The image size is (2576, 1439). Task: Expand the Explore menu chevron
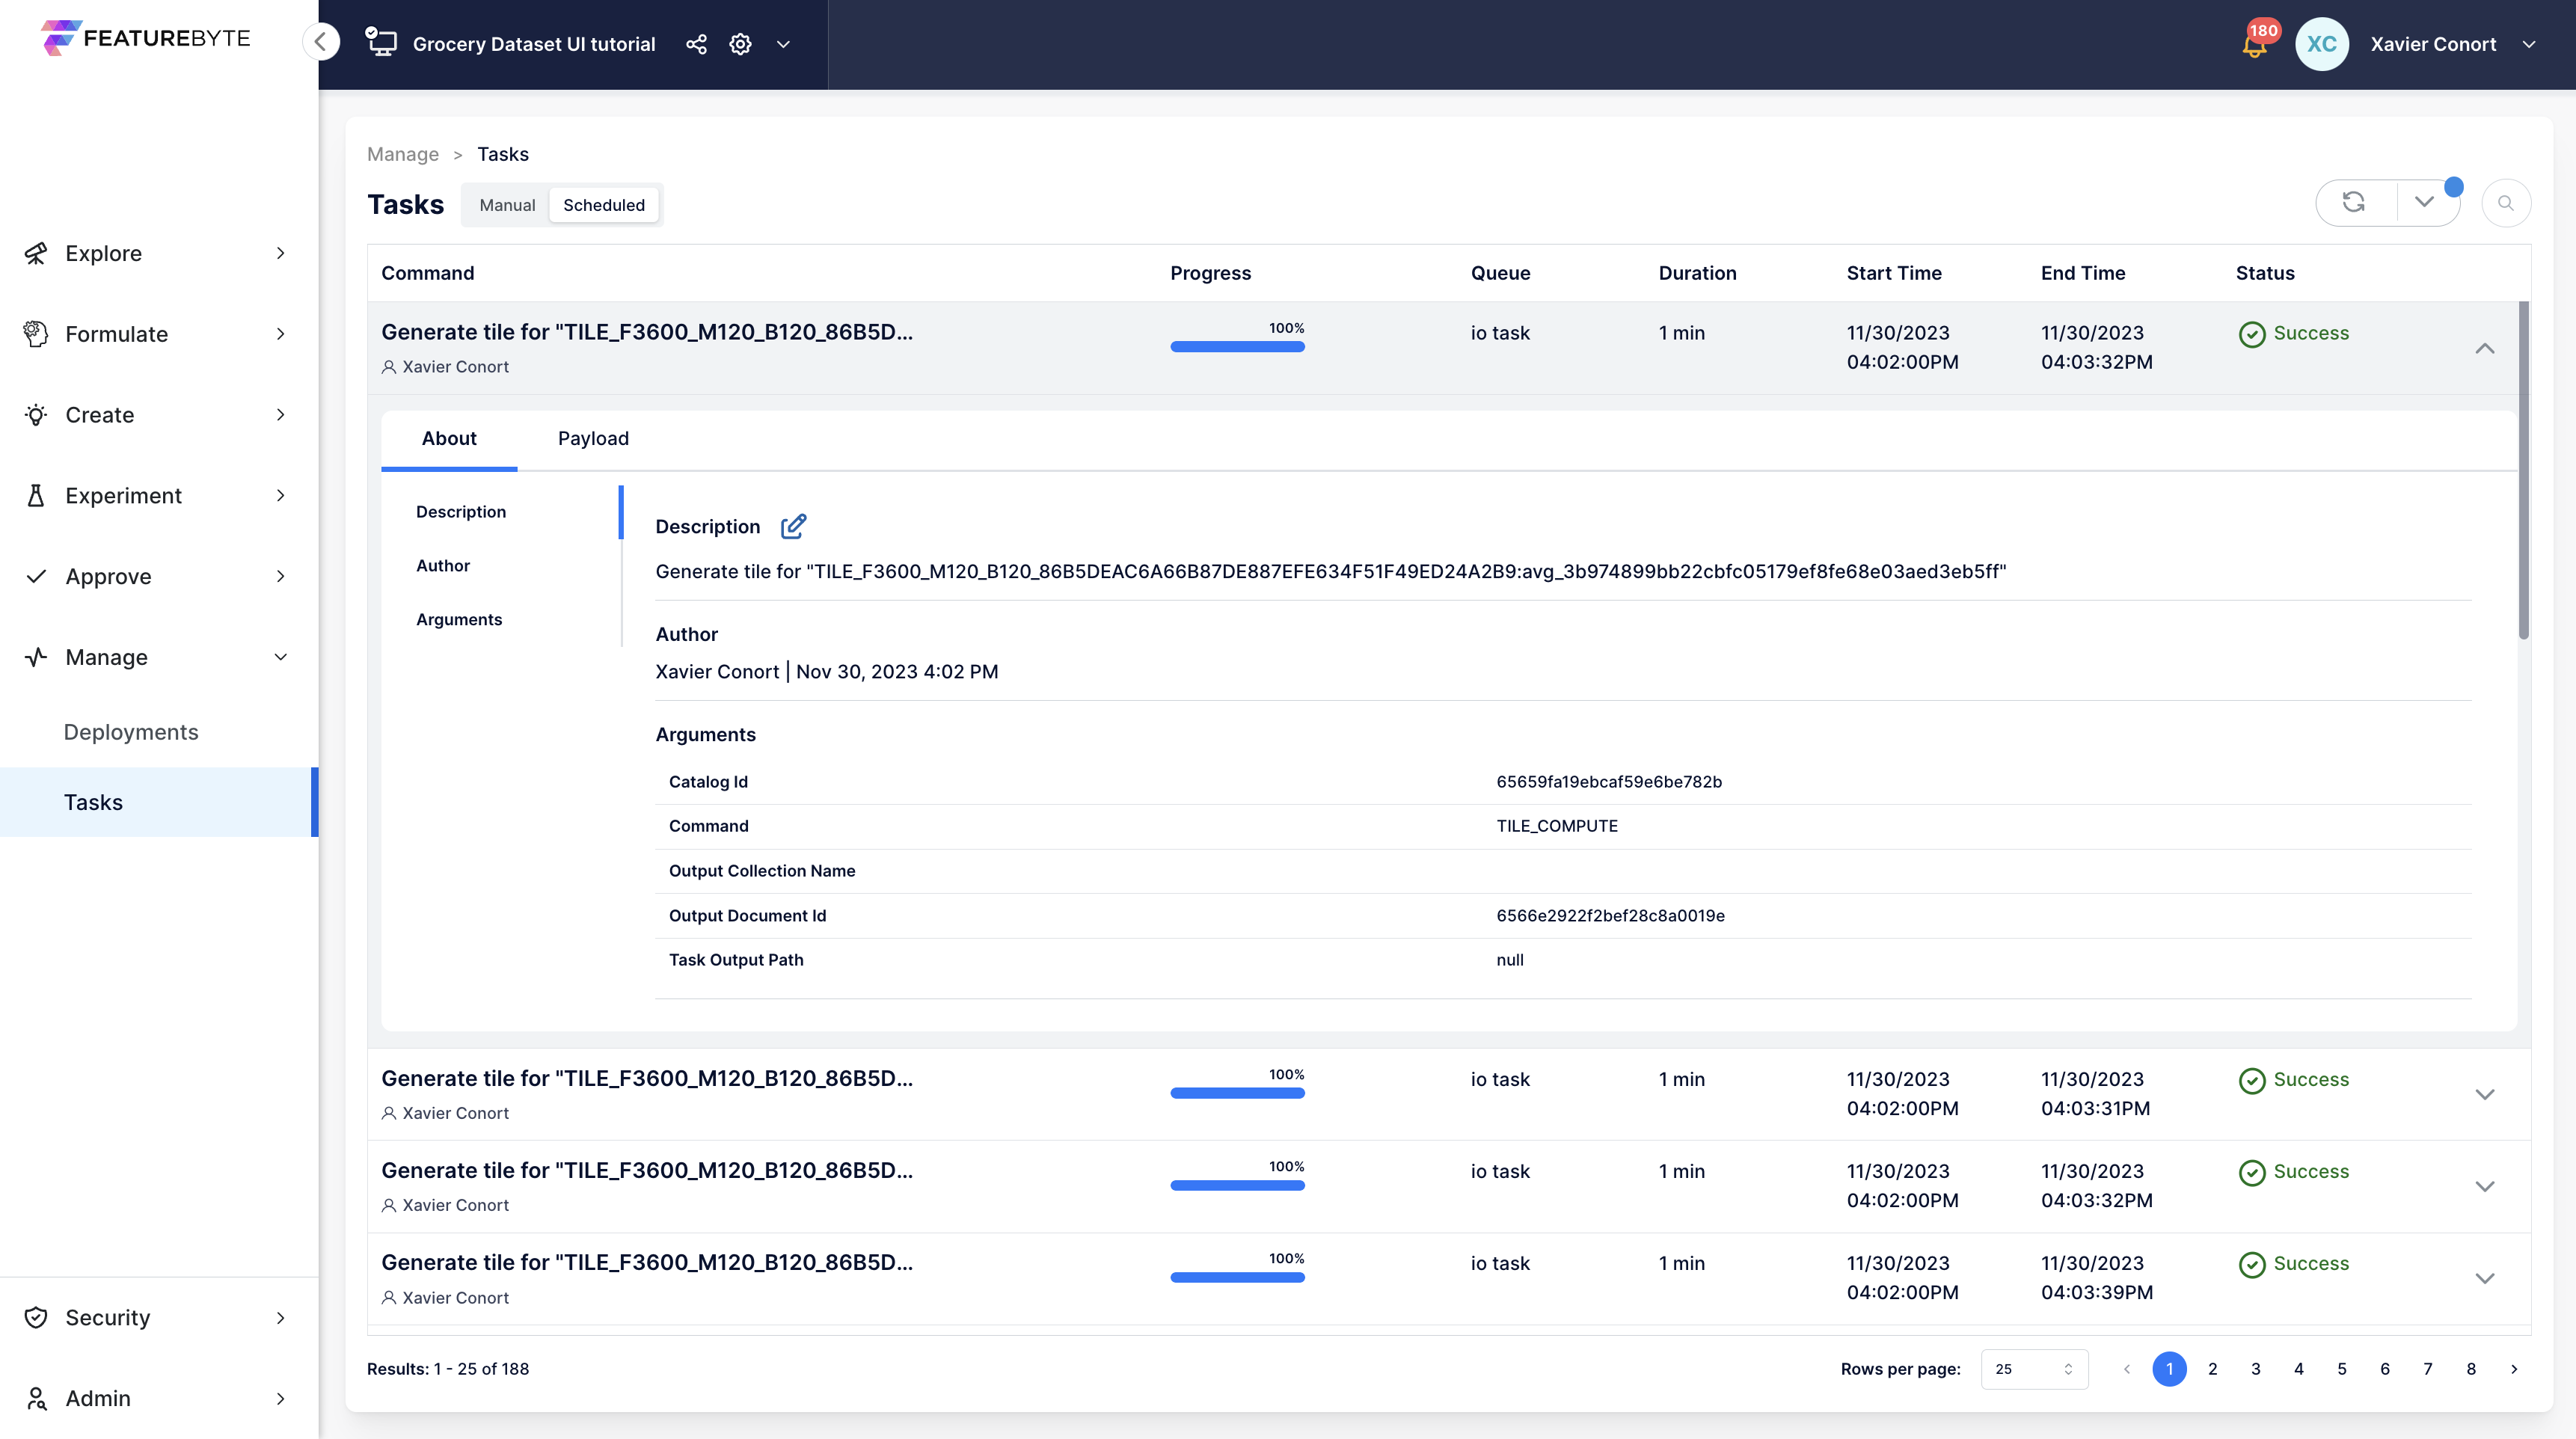(281, 253)
